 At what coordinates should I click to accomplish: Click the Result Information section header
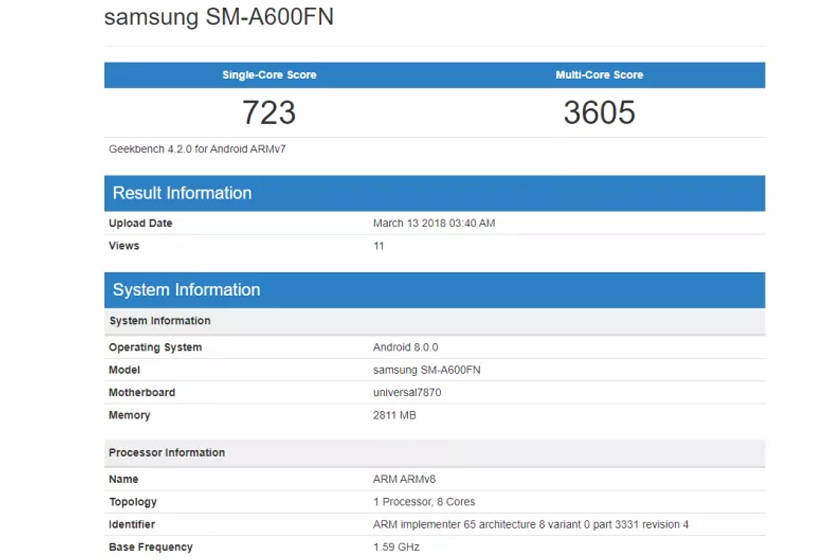pos(434,193)
